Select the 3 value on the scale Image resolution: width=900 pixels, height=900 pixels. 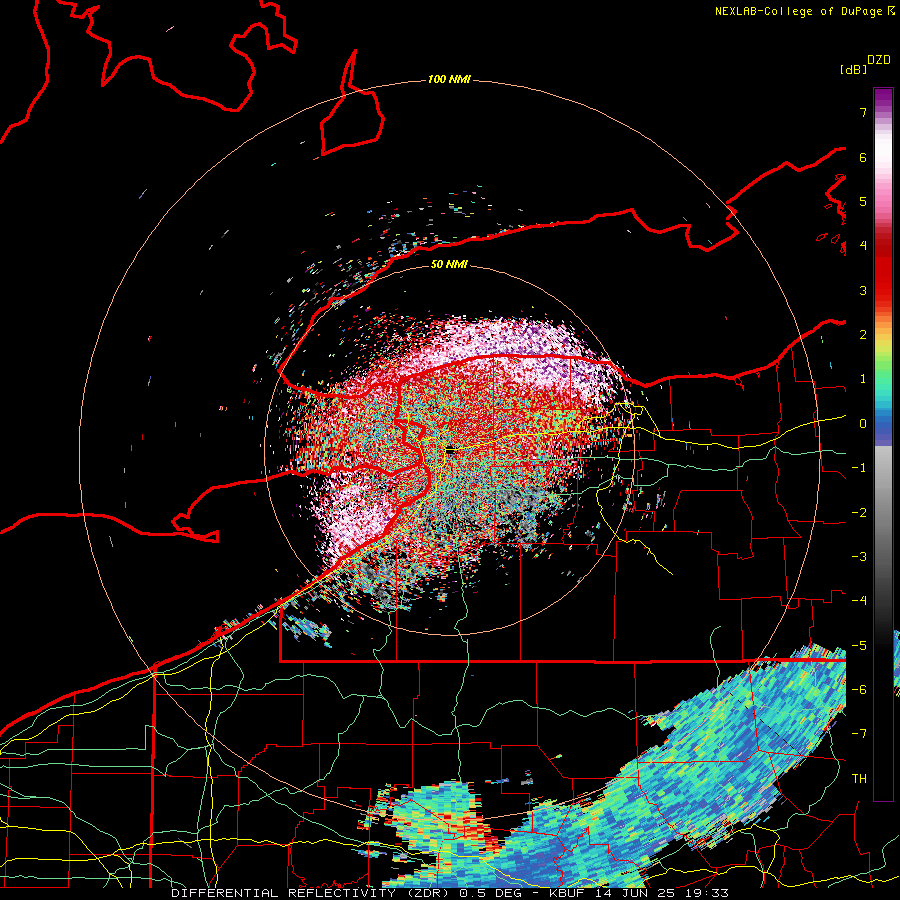(863, 290)
